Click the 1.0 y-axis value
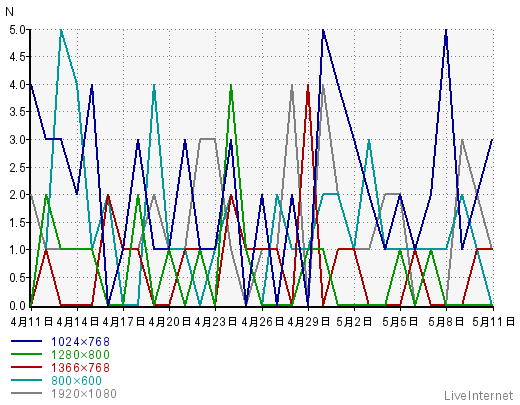 [17, 250]
